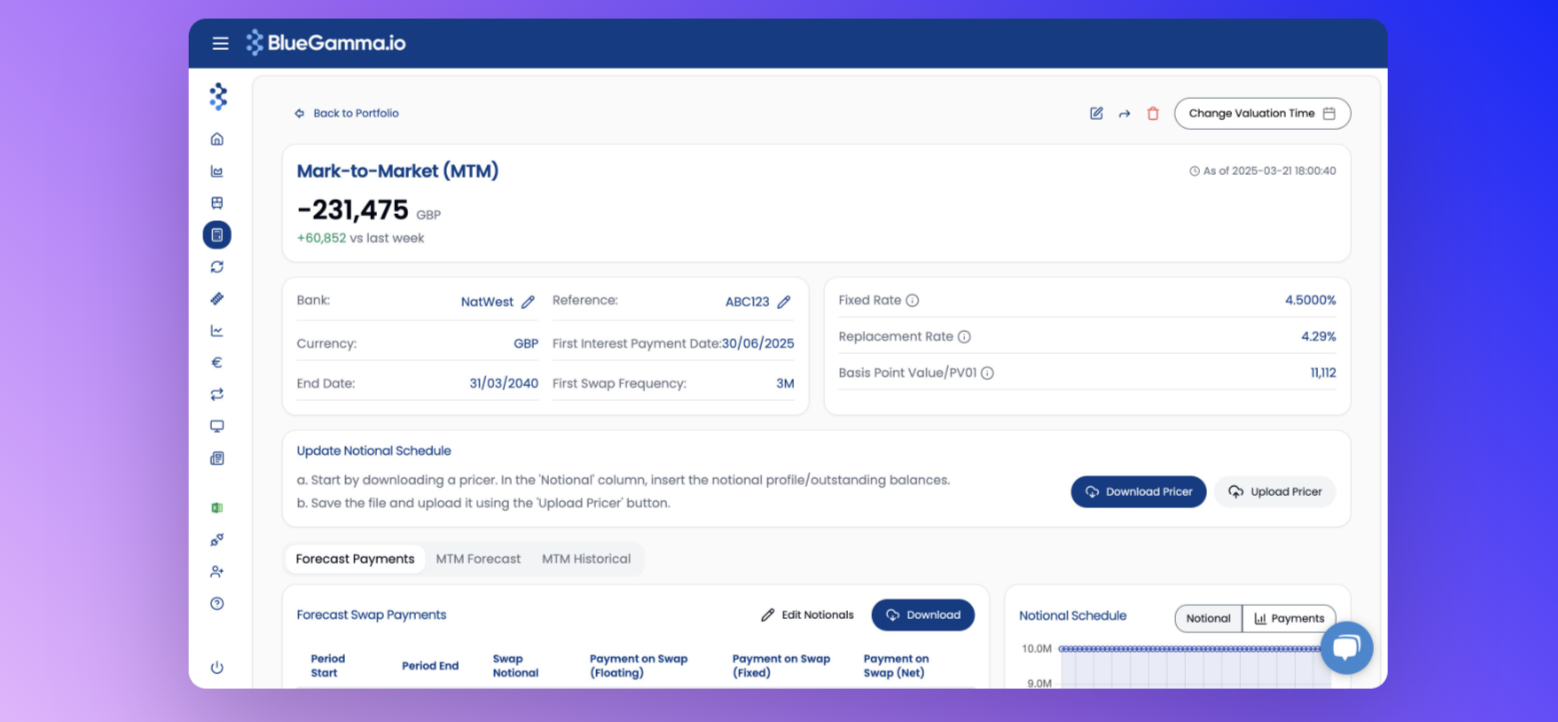Click the edit pencil icon near delete
The height and width of the screenshot is (722, 1558).
(x=1096, y=114)
